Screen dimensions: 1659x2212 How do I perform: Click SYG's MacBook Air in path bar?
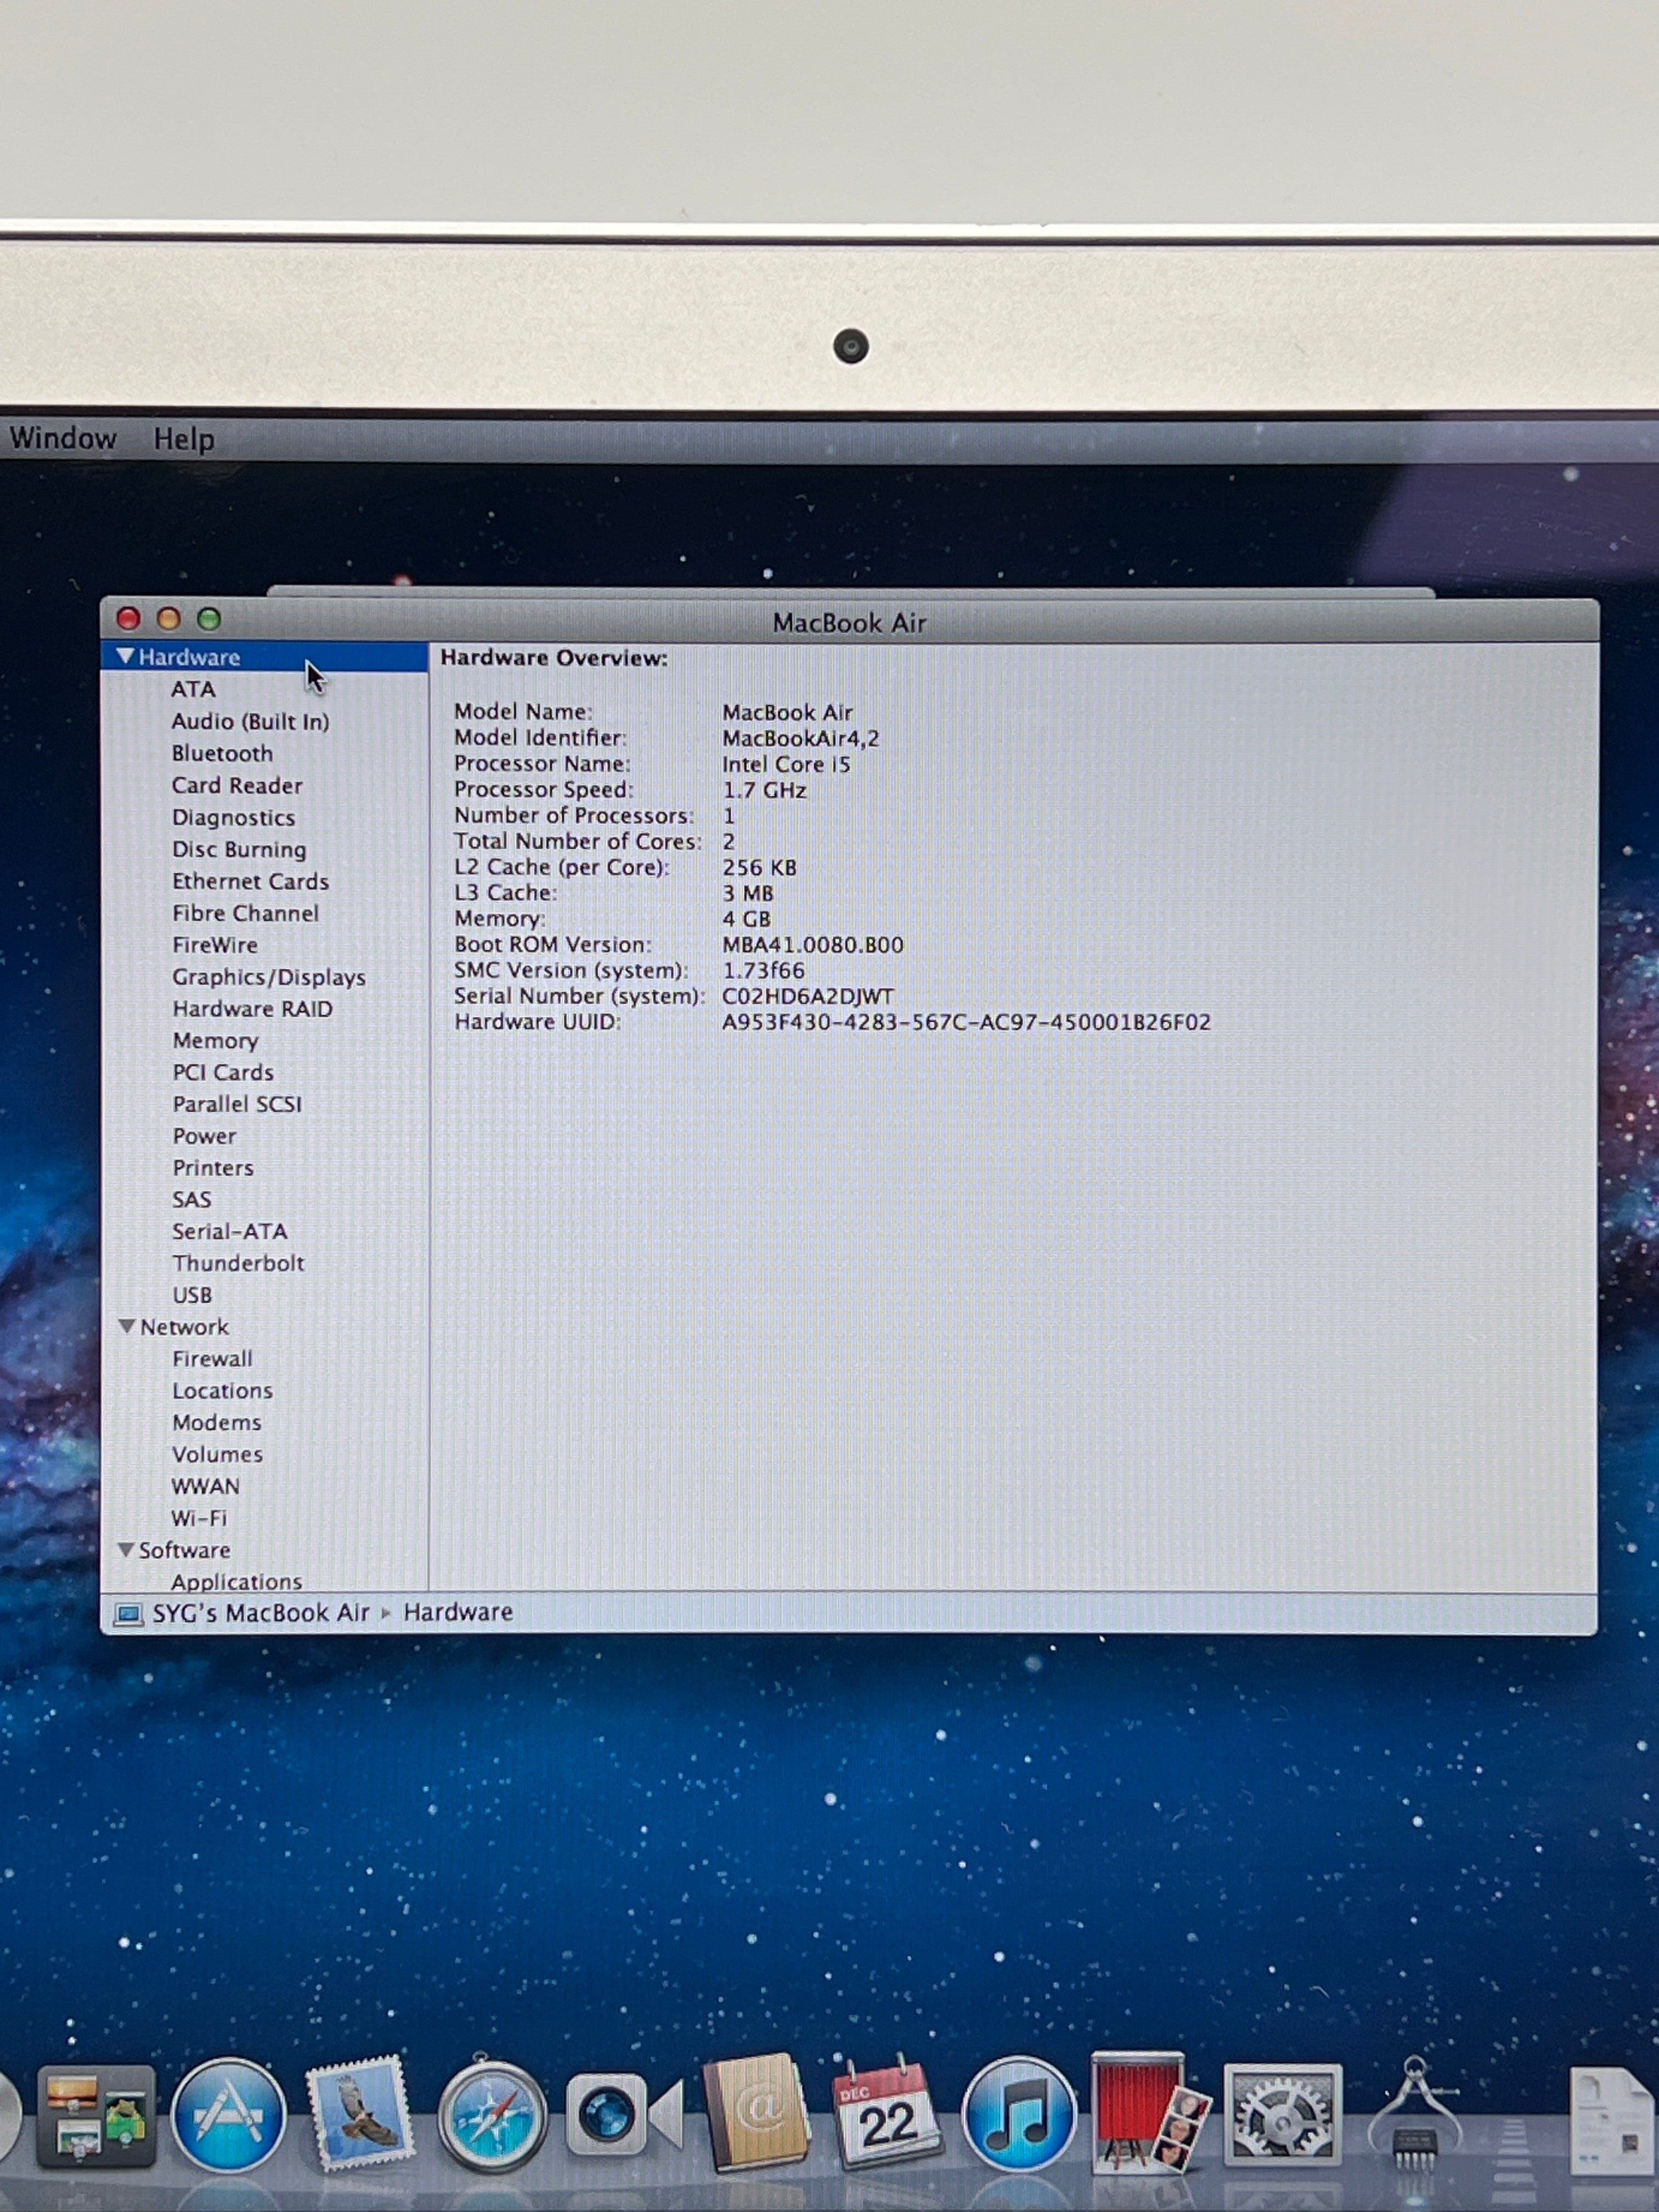click(x=261, y=1613)
